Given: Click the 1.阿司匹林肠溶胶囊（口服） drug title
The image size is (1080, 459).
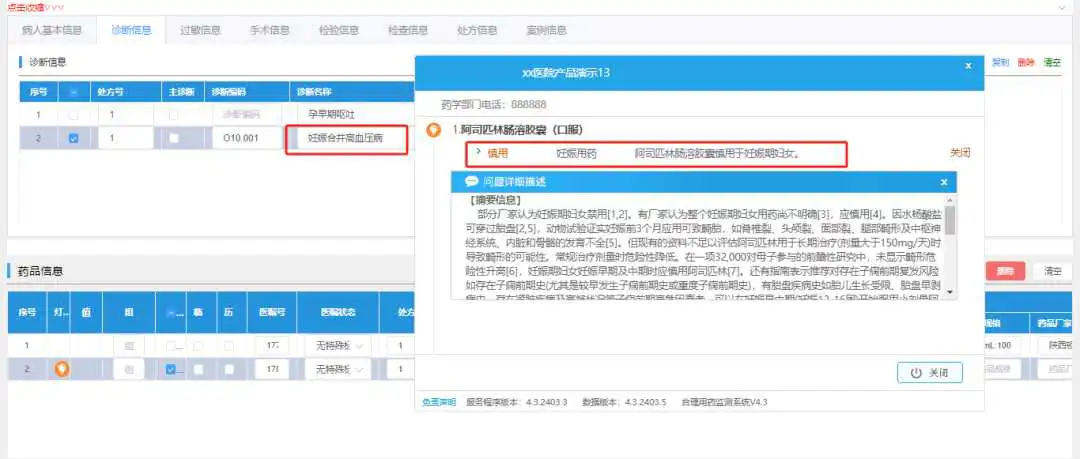Looking at the screenshot, I should [x=519, y=130].
